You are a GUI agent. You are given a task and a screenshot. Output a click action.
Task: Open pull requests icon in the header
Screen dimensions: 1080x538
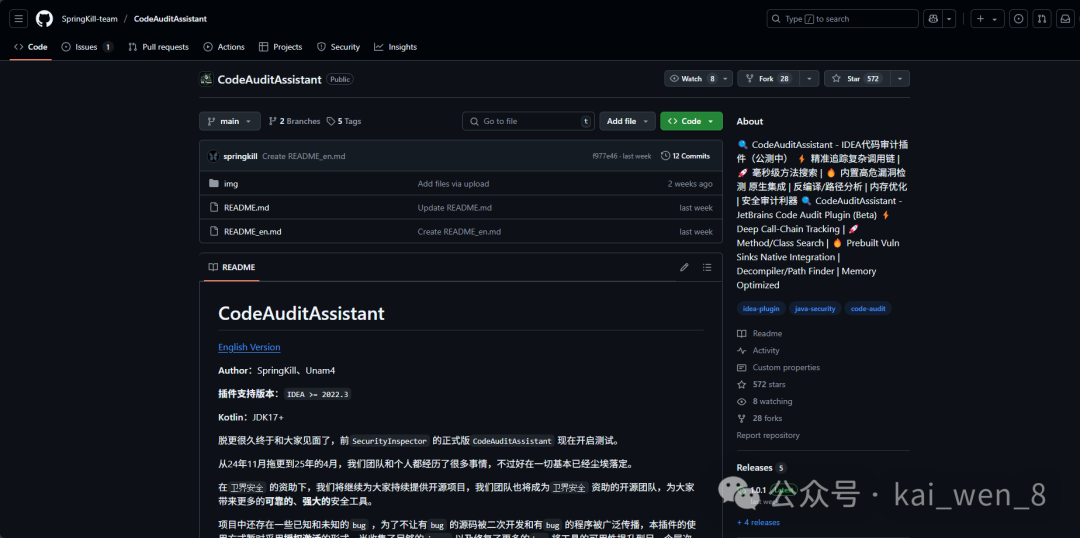pos(1042,19)
